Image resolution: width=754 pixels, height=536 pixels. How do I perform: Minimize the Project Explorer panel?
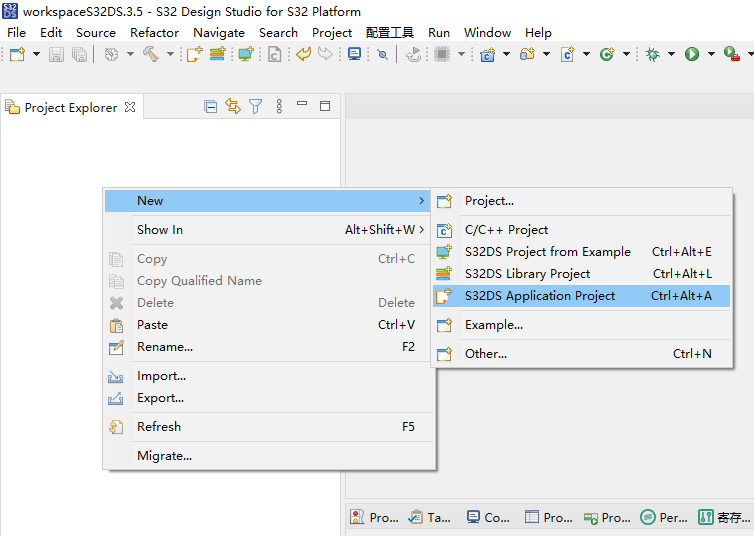(302, 103)
